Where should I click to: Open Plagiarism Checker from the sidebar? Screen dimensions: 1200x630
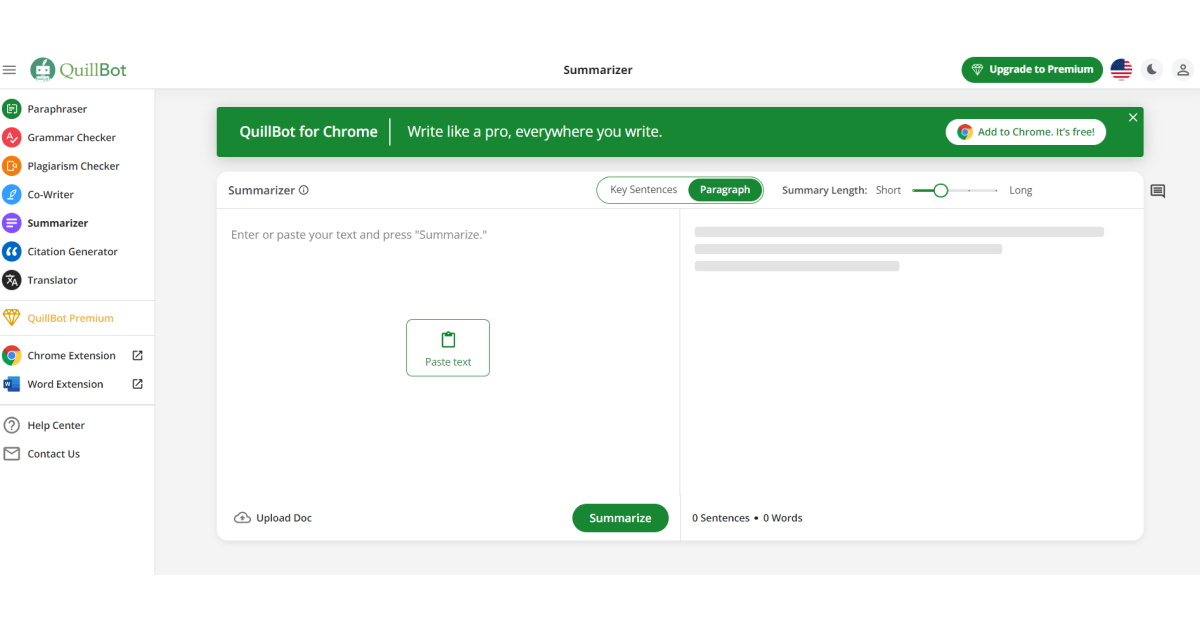click(74, 166)
